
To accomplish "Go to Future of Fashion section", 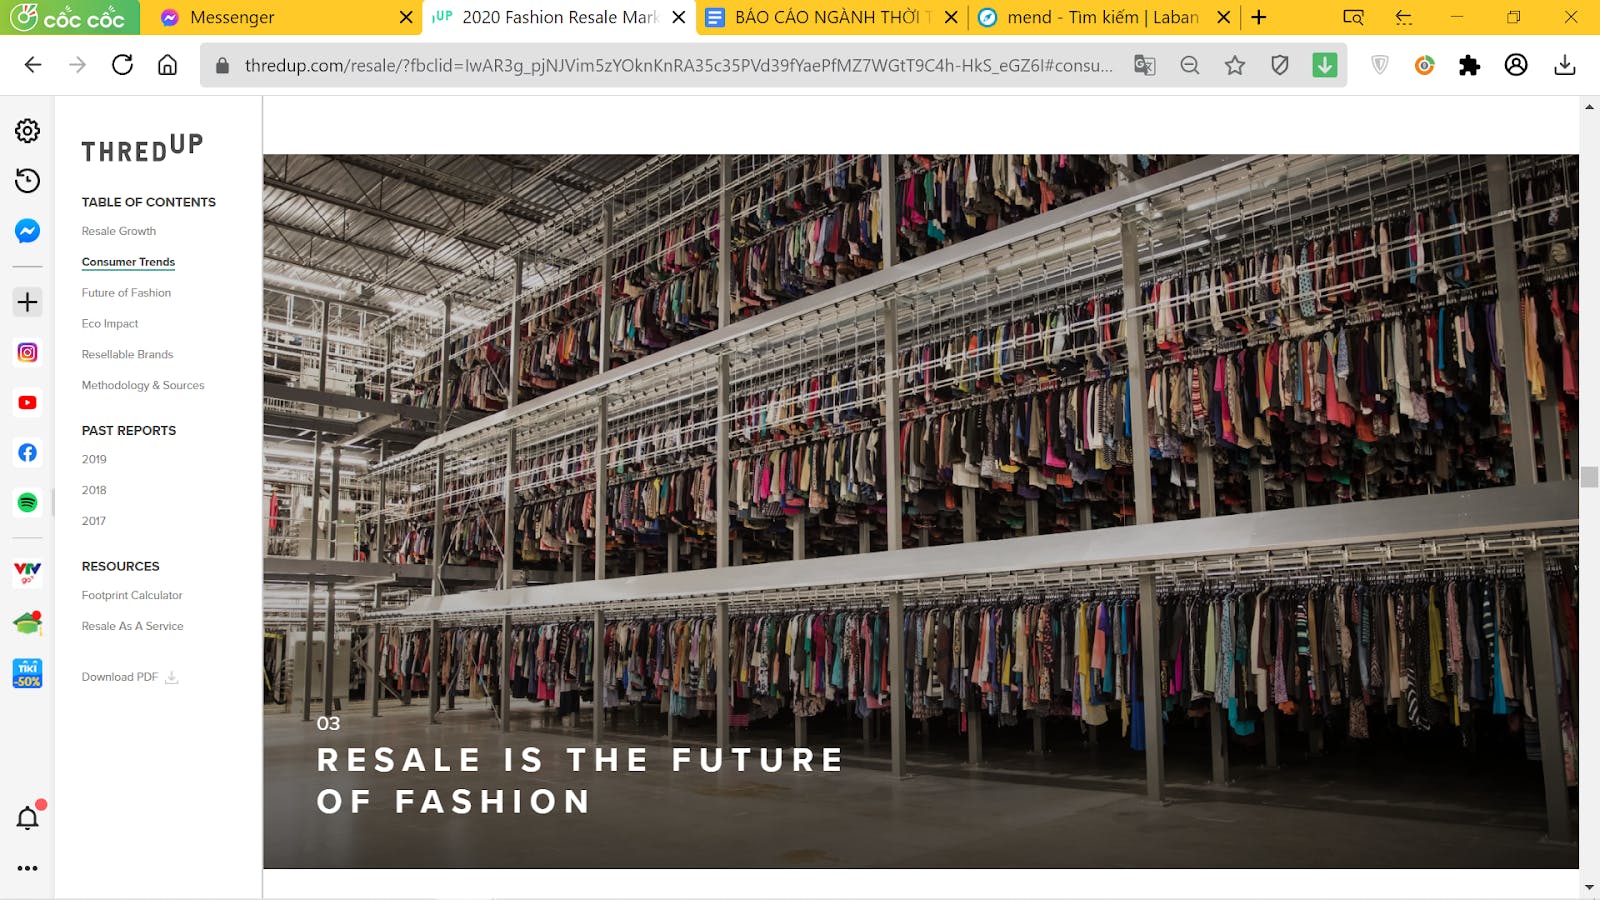I will [x=126, y=293].
